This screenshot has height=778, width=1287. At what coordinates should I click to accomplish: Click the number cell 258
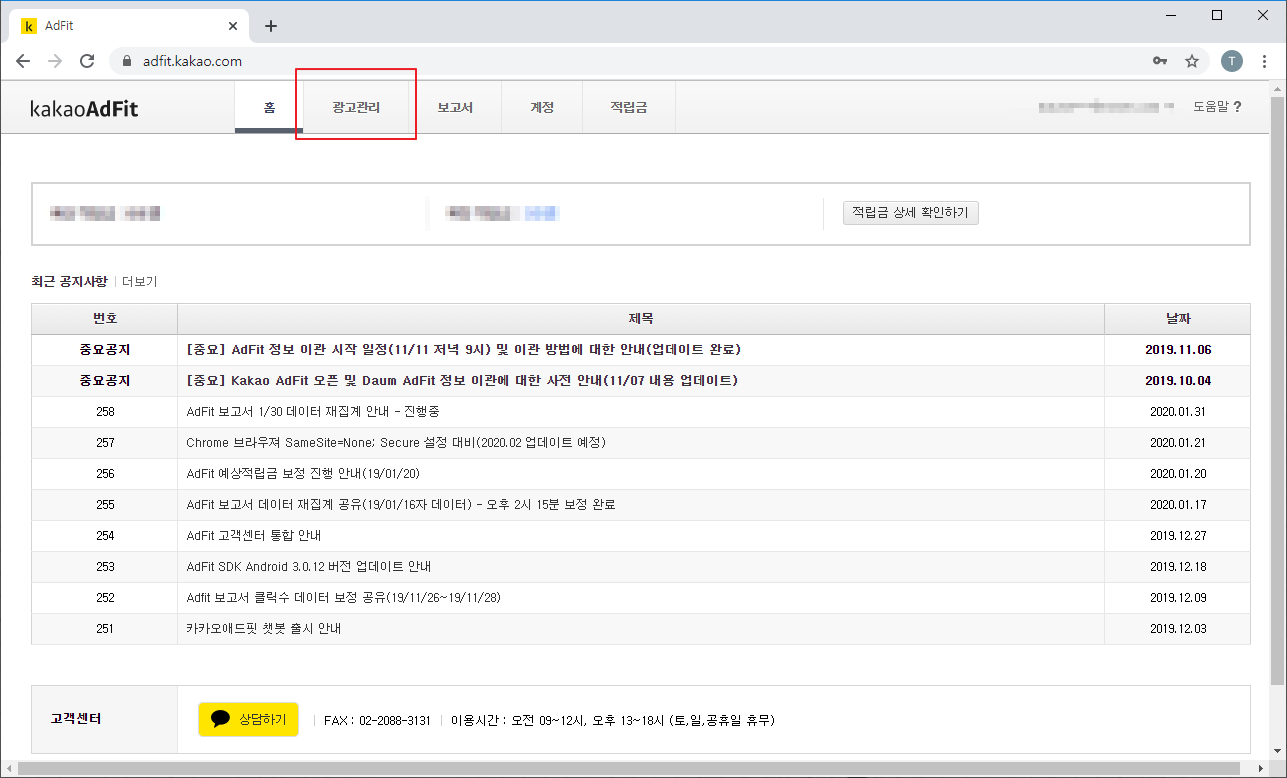coord(105,412)
